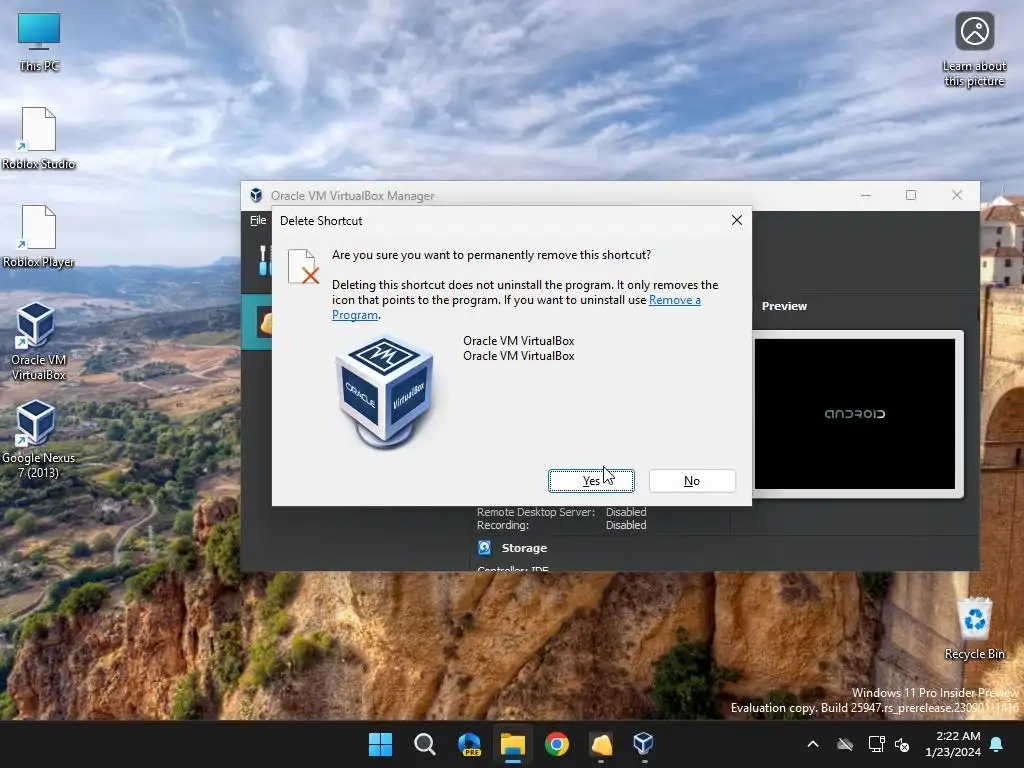Click No to keep the shortcut
Viewport: 1024px width, 768px height.
pyautogui.click(x=692, y=481)
